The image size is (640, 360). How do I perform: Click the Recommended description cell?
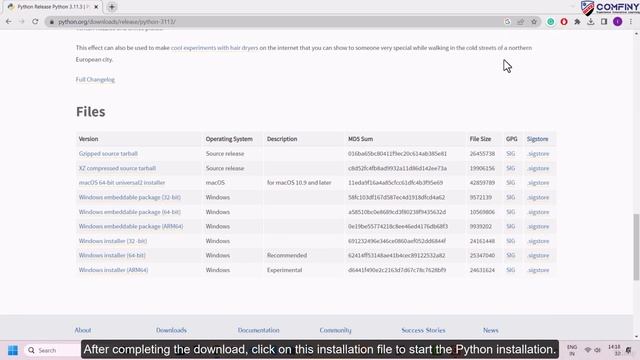(x=287, y=255)
